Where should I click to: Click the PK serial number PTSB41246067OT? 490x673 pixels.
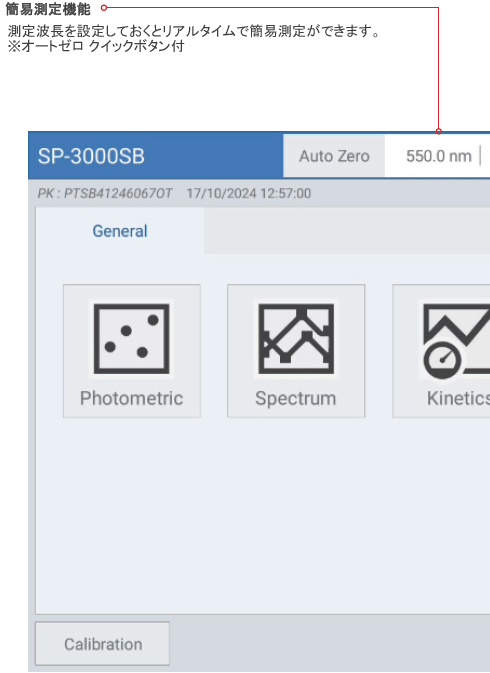[x=105, y=193]
